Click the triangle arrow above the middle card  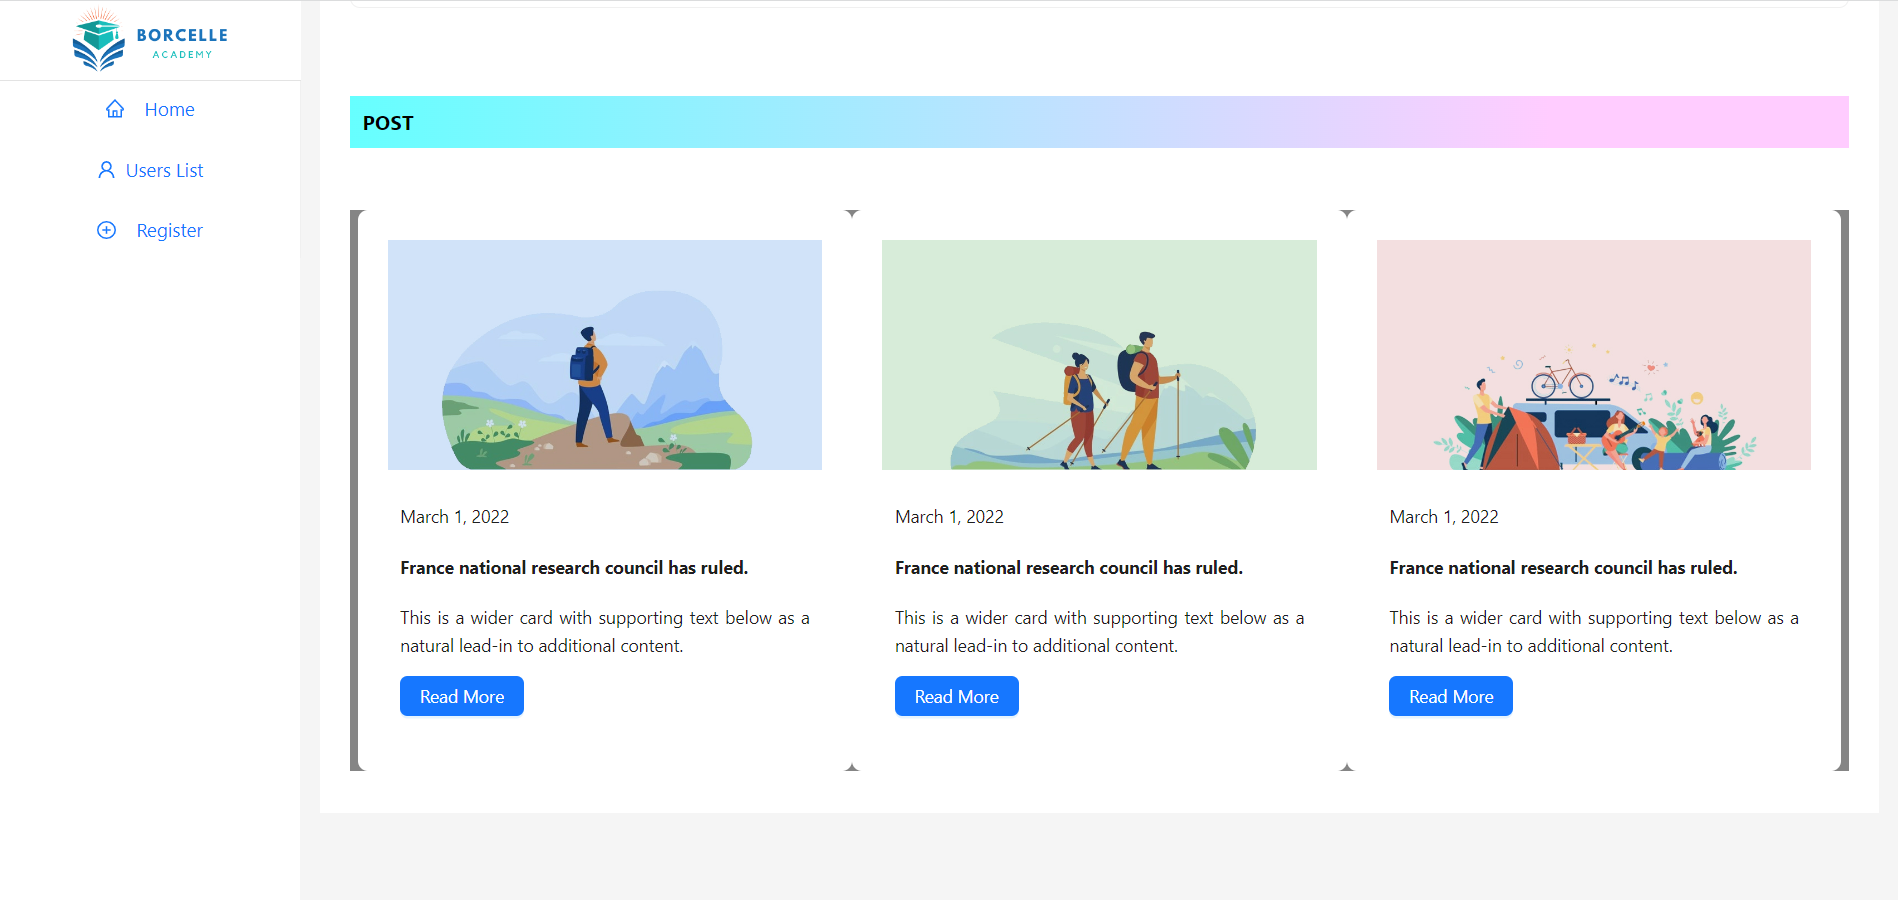point(1347,213)
